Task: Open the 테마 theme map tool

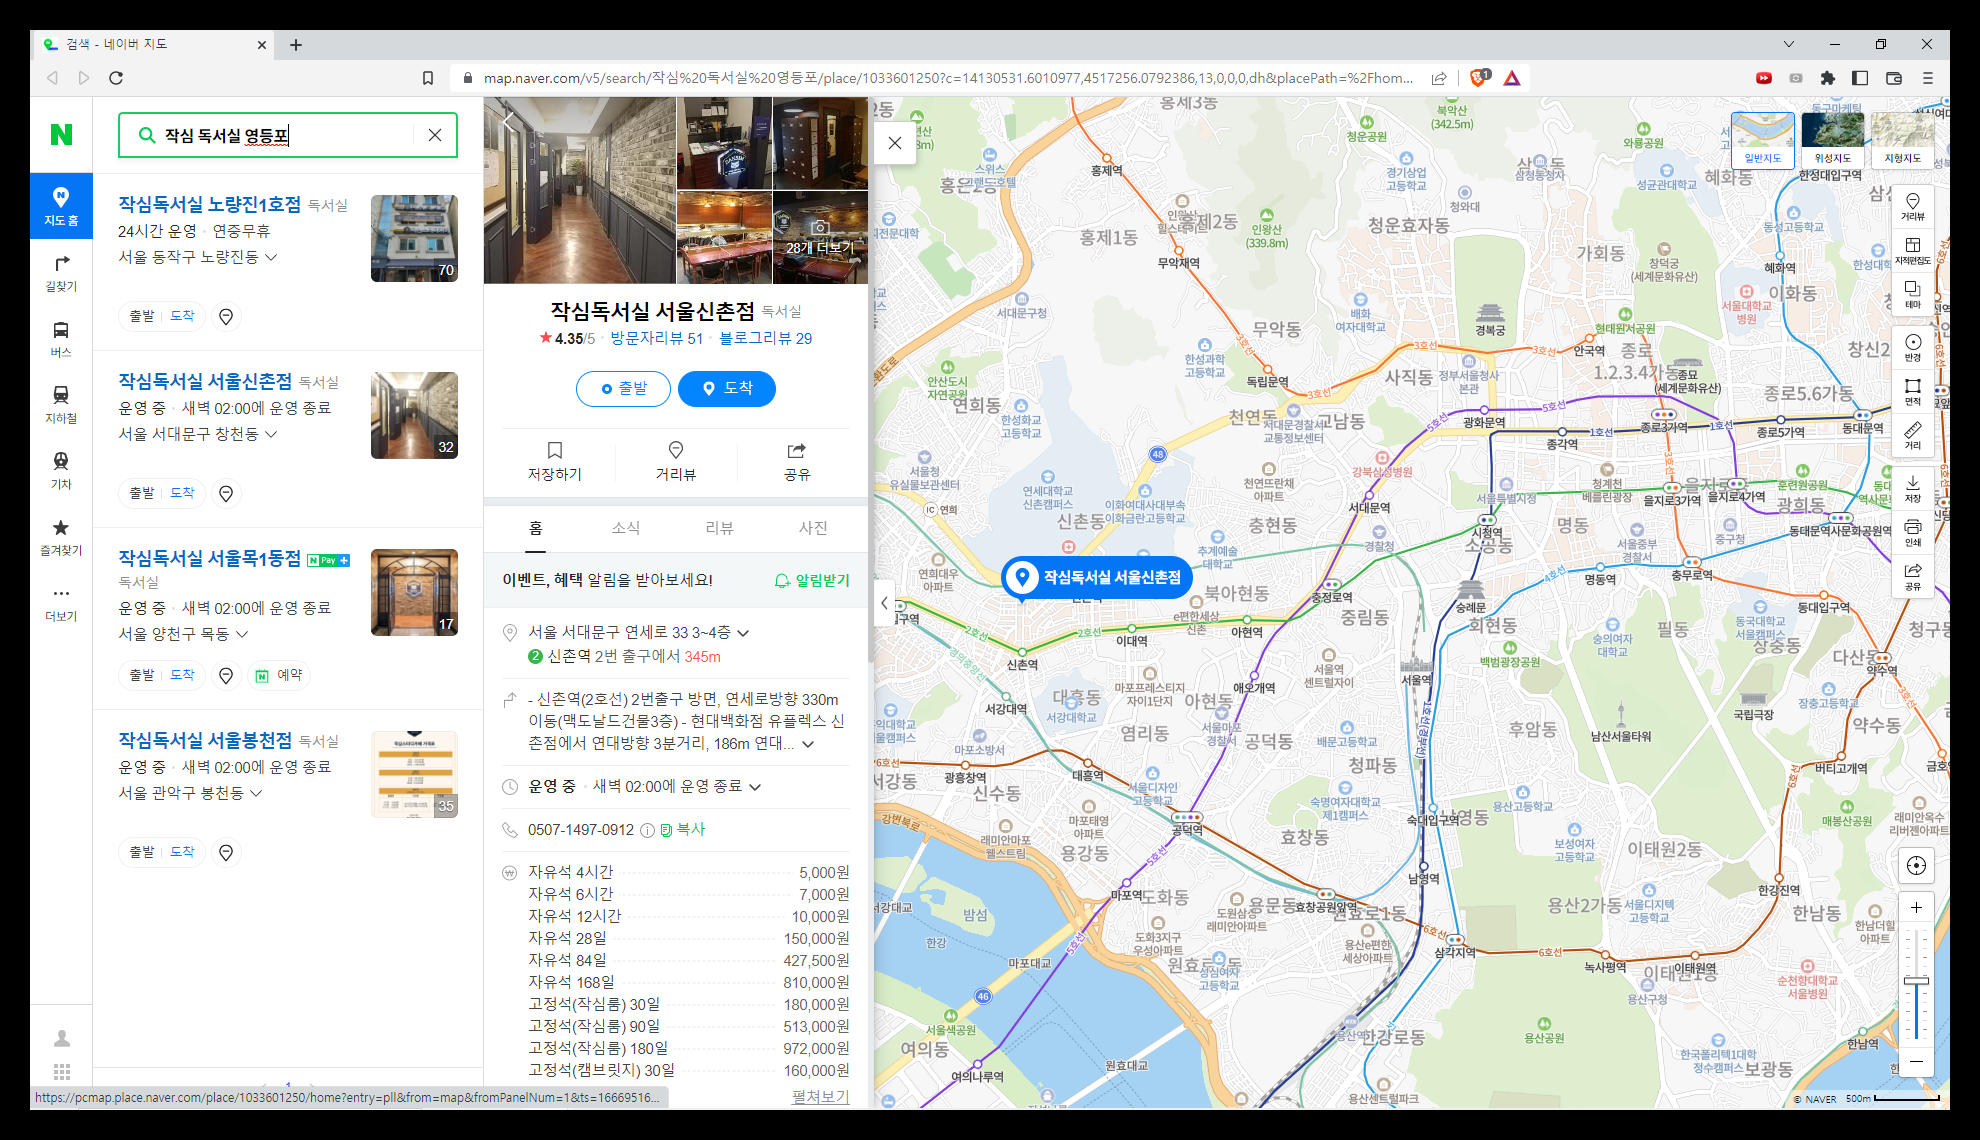Action: 1912,294
